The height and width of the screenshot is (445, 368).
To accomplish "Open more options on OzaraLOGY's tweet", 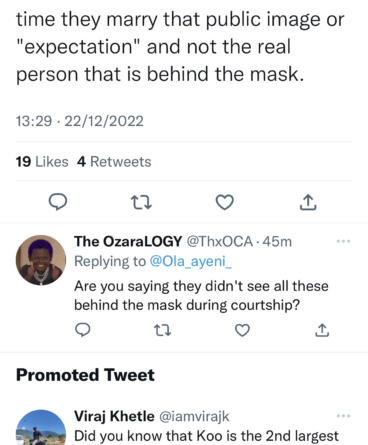I will pyautogui.click(x=343, y=241).
